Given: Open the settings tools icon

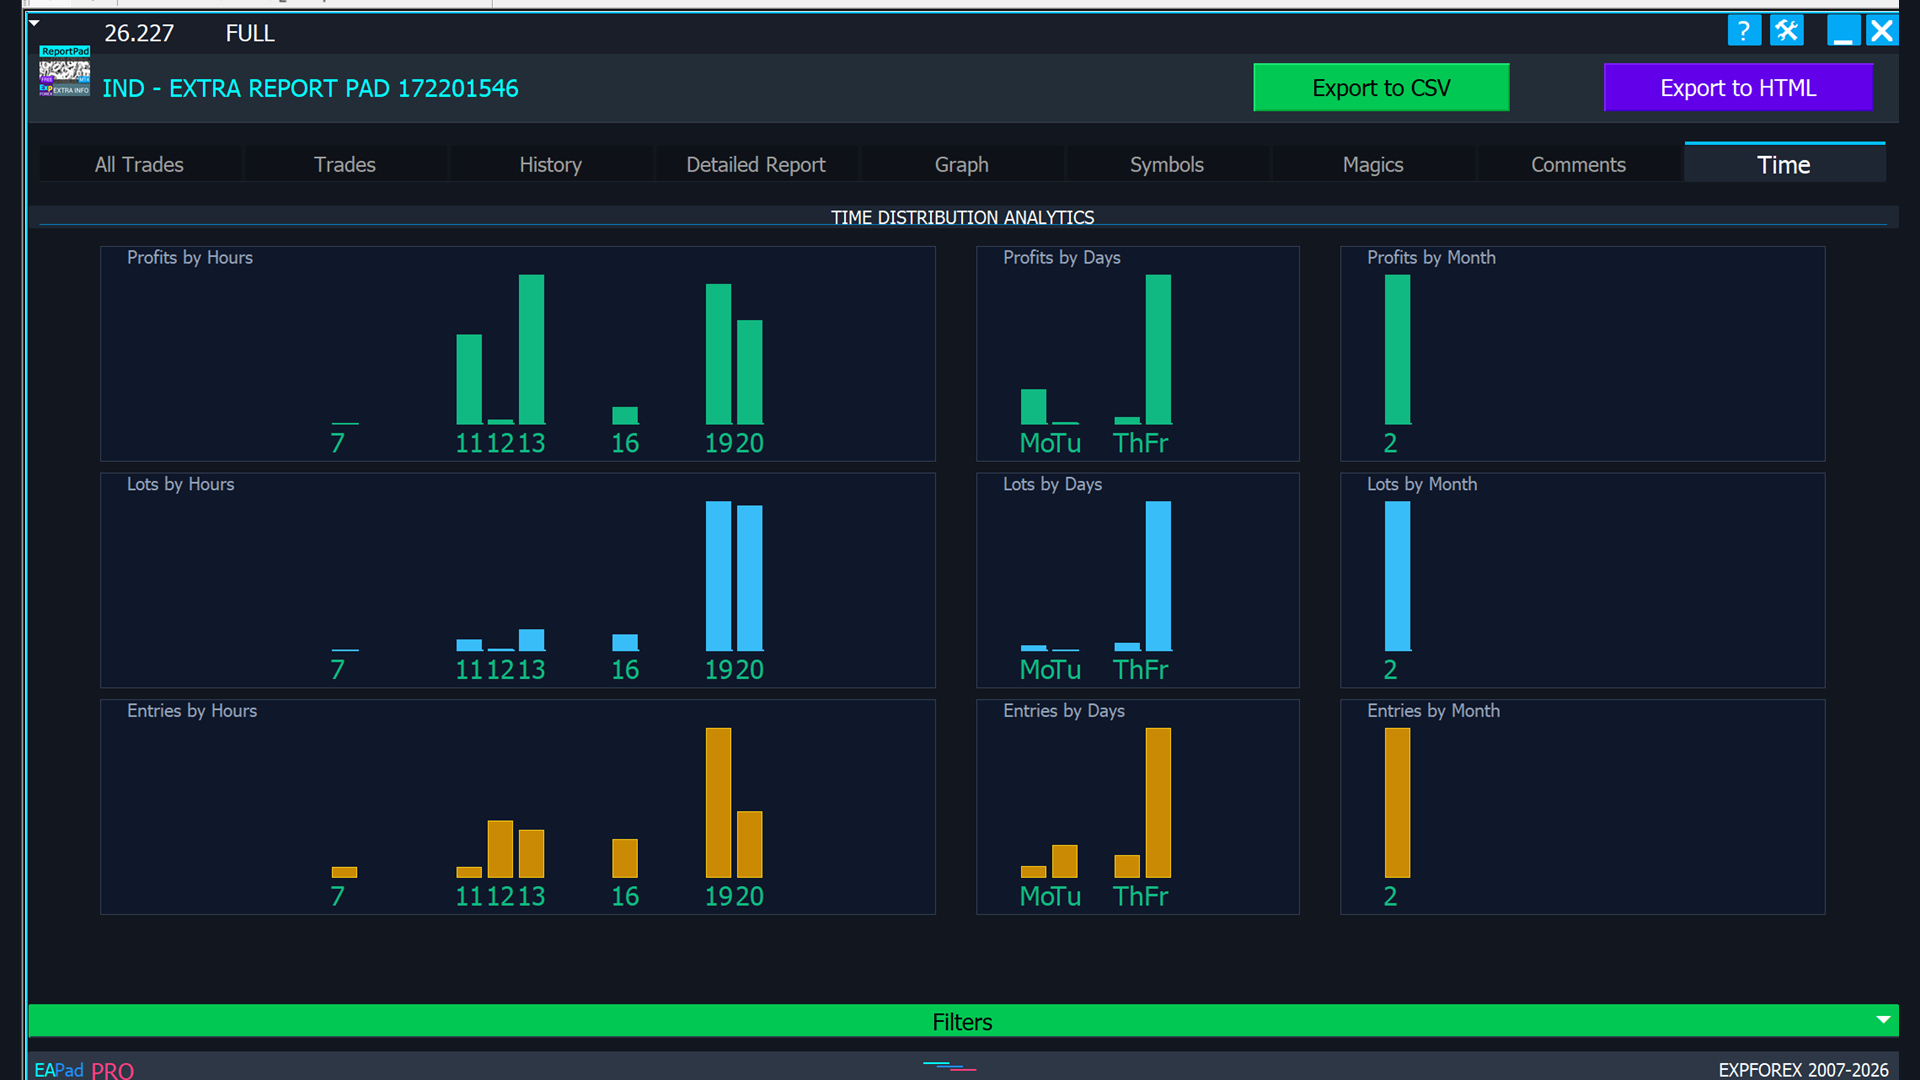Looking at the screenshot, I should pos(1787,31).
